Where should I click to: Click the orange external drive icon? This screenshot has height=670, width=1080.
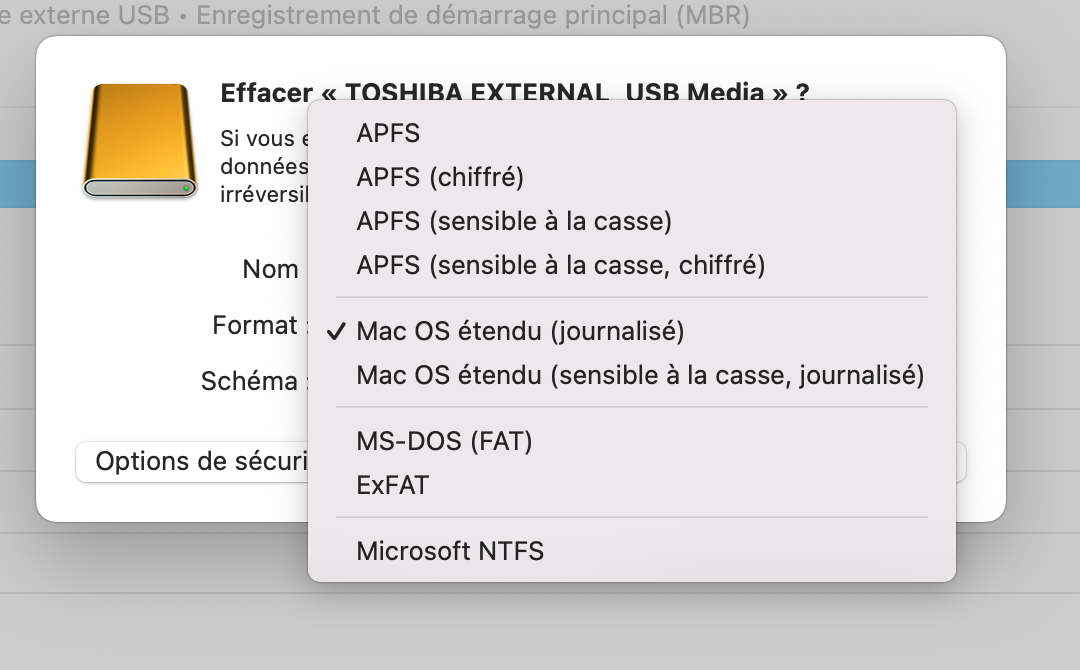tap(140, 141)
